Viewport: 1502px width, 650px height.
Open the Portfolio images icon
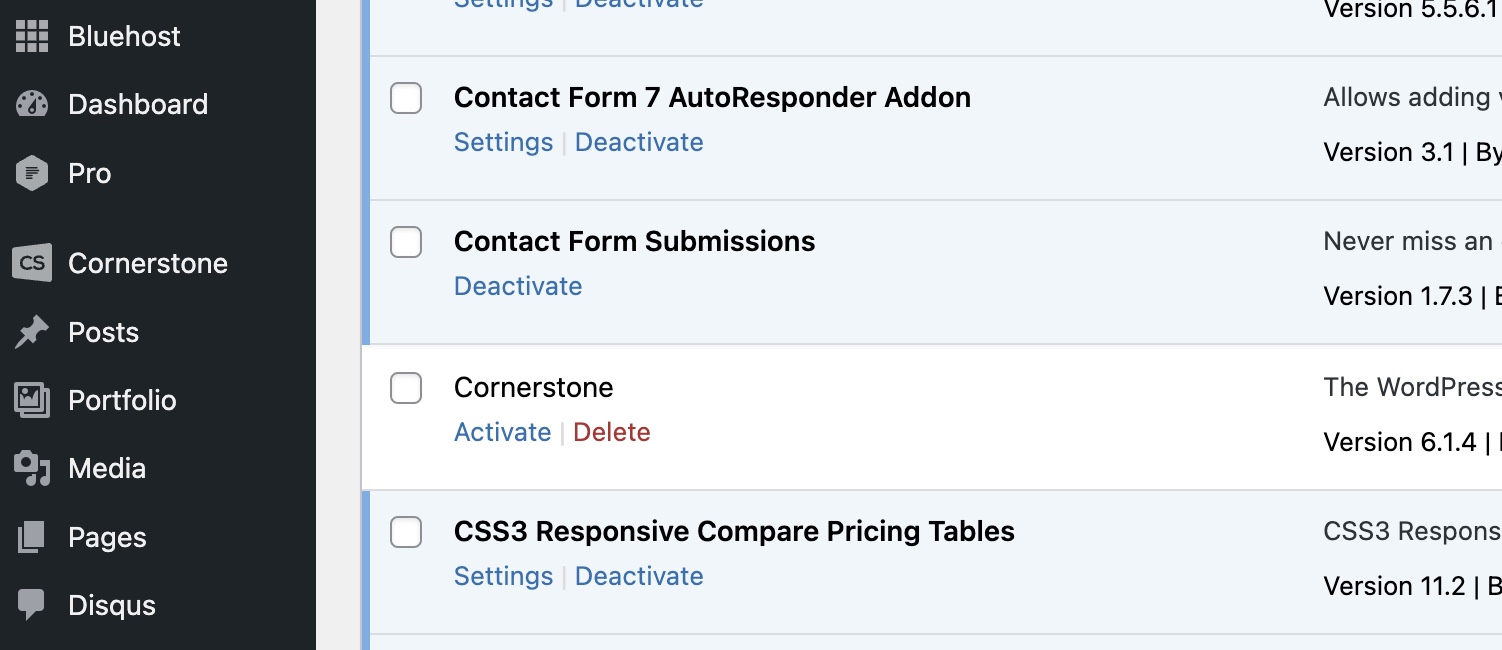pyautogui.click(x=32, y=400)
